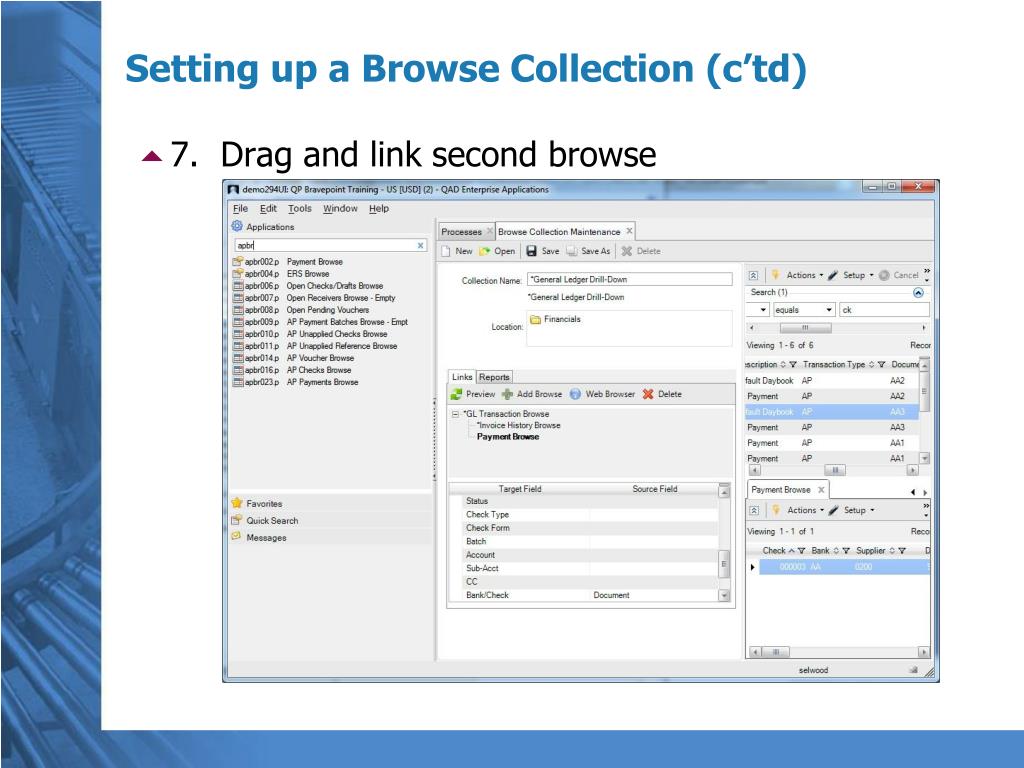The image size is (1024, 768).
Task: Click the Add Browse plus icon
Action: [507, 394]
